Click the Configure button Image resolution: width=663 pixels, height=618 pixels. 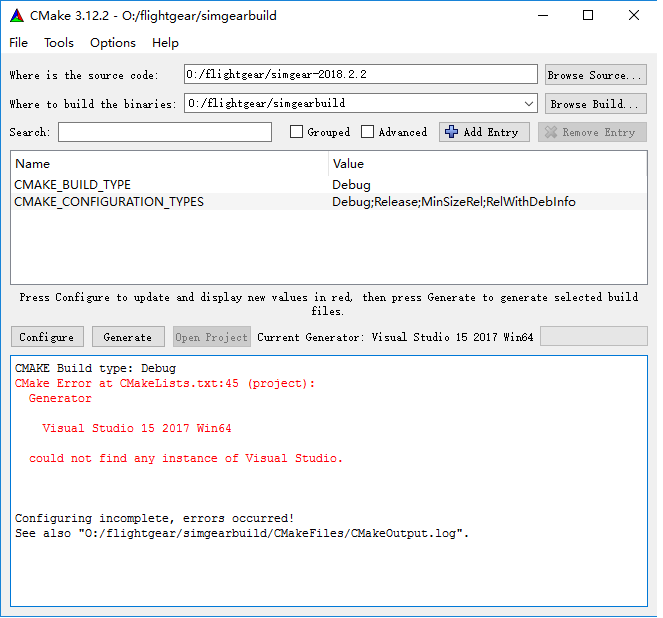47,339
